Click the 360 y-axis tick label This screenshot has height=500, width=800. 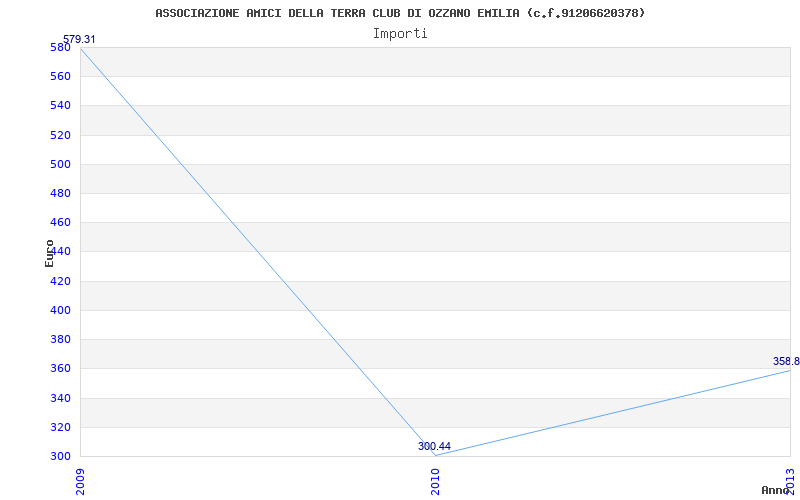(61, 368)
